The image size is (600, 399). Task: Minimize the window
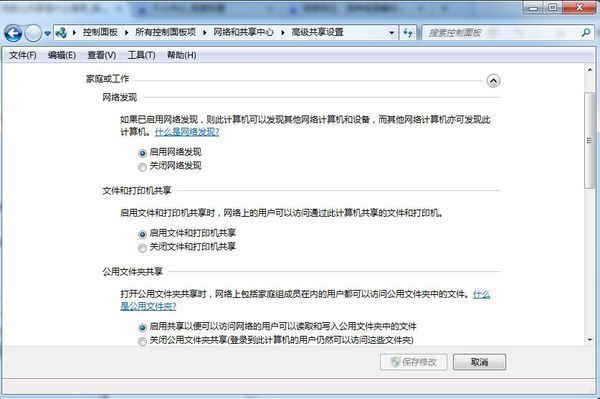533,8
